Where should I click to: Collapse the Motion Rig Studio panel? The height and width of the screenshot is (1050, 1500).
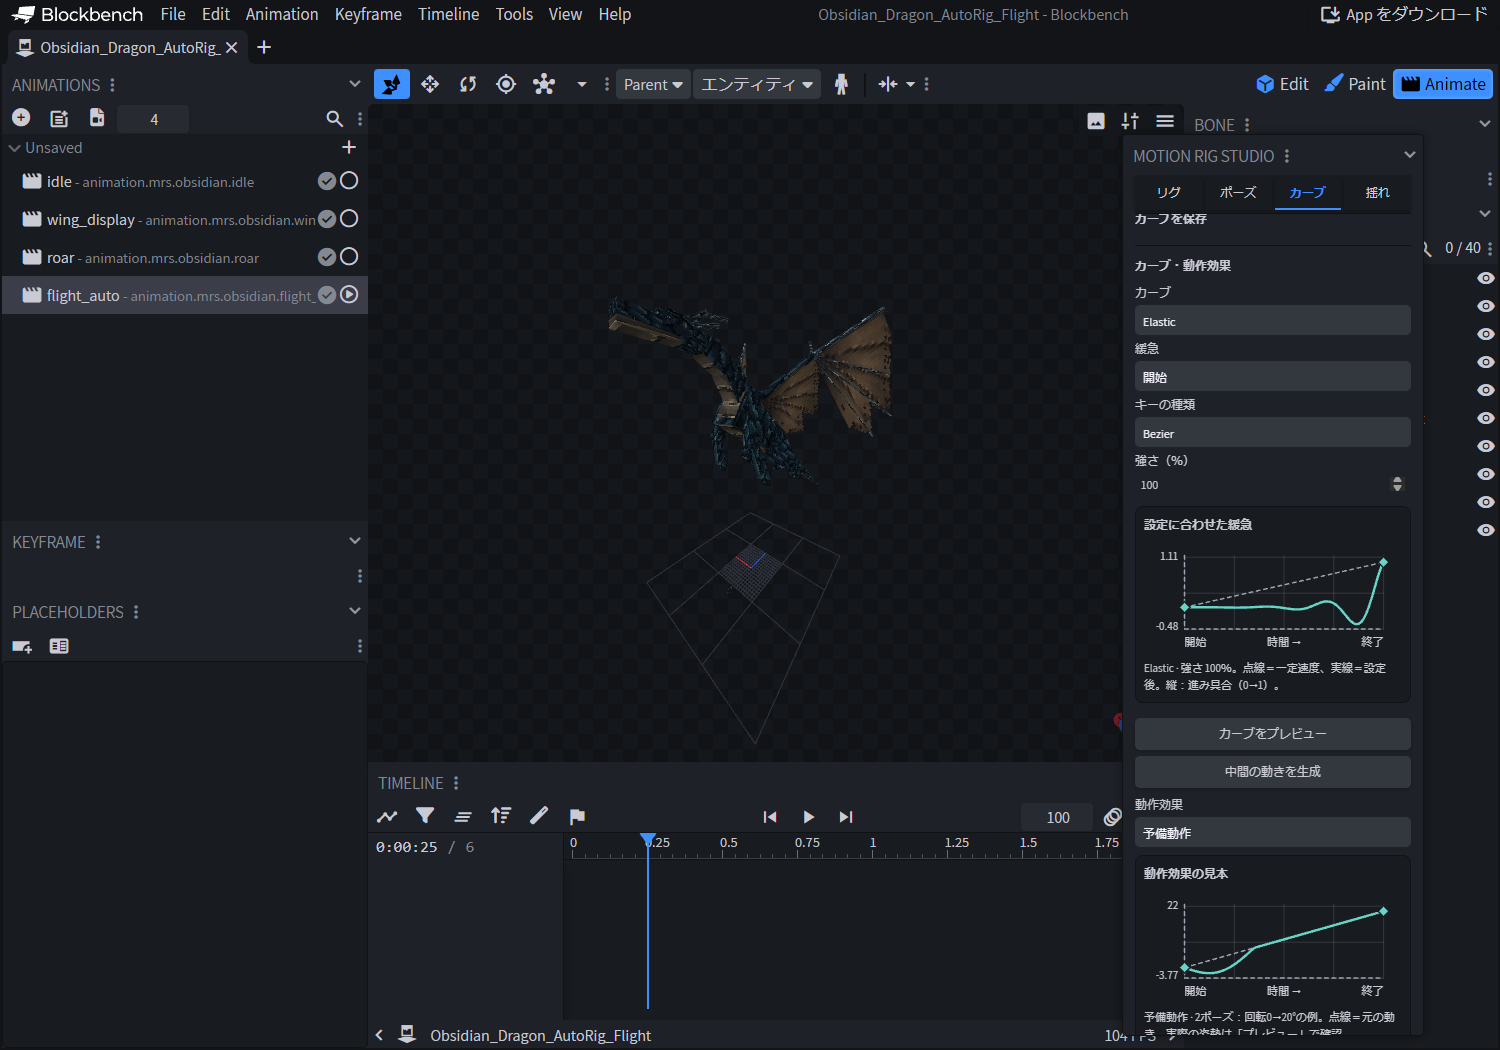pyautogui.click(x=1409, y=155)
